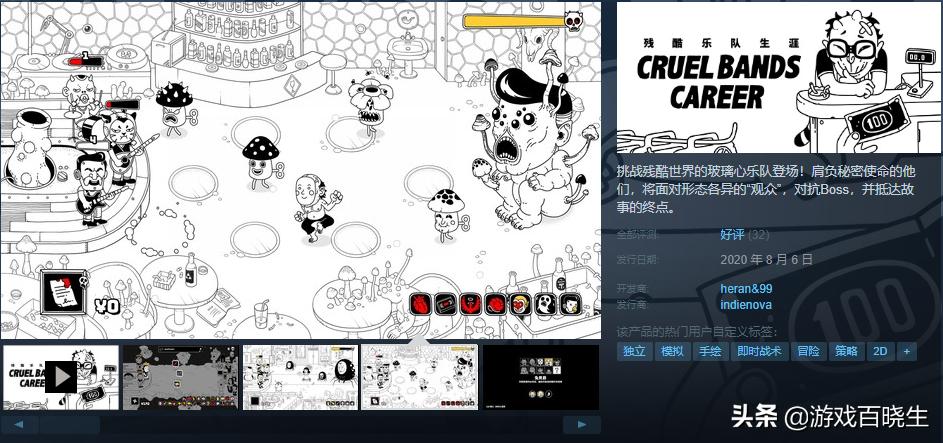Open the 2D tag
The height and width of the screenshot is (443, 943).
click(x=880, y=351)
